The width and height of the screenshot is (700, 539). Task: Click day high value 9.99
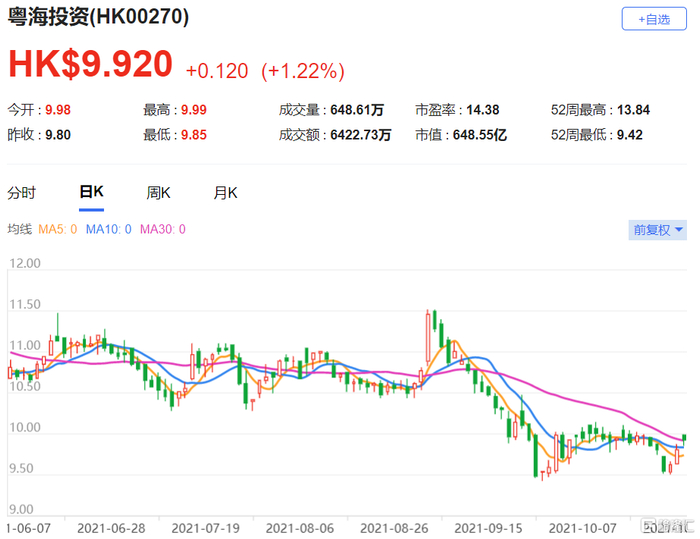194,110
